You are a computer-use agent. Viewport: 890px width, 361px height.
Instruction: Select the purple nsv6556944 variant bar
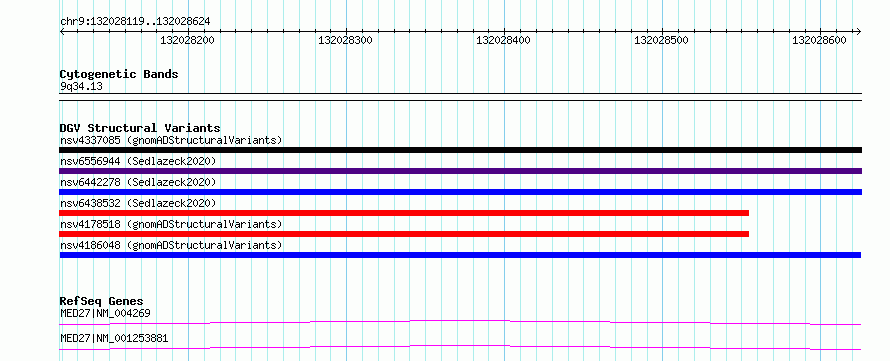click(x=460, y=171)
